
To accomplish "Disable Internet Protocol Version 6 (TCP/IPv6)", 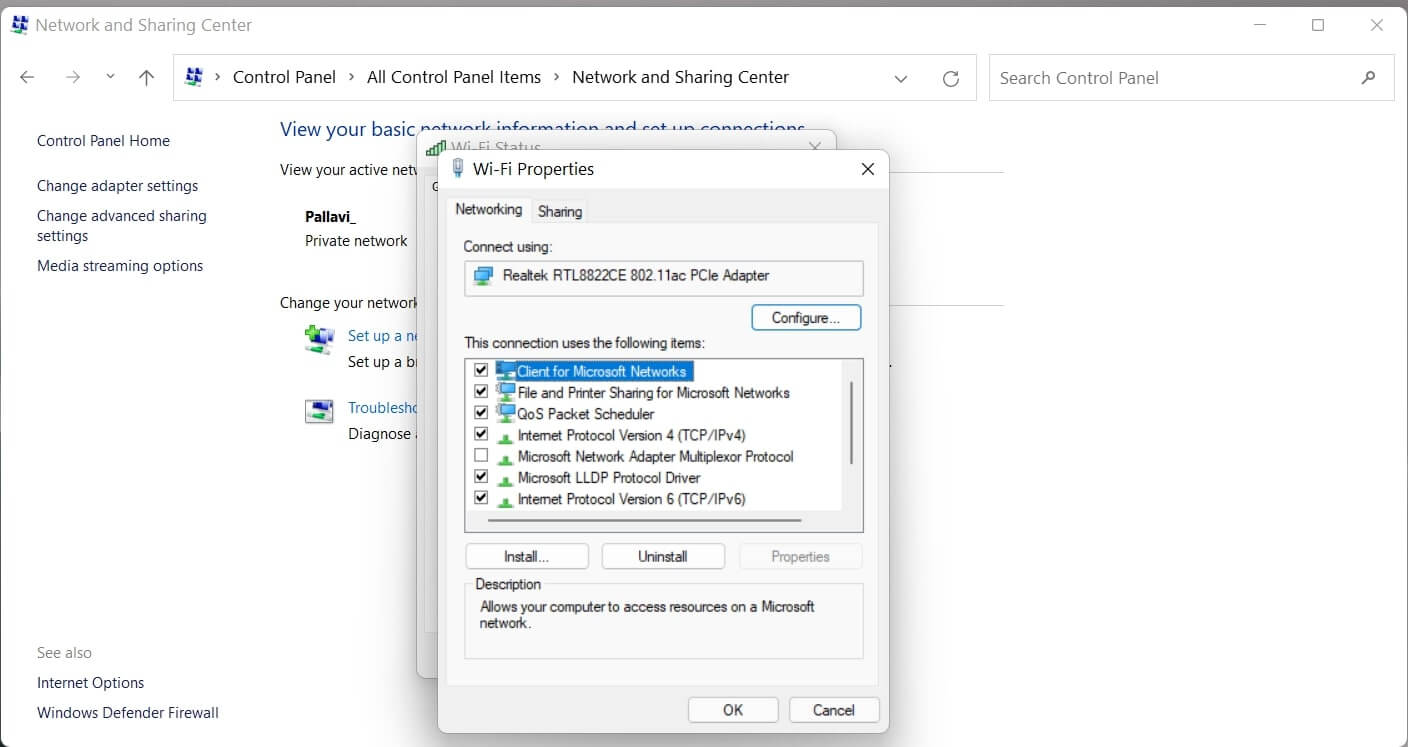I will [x=481, y=497].
